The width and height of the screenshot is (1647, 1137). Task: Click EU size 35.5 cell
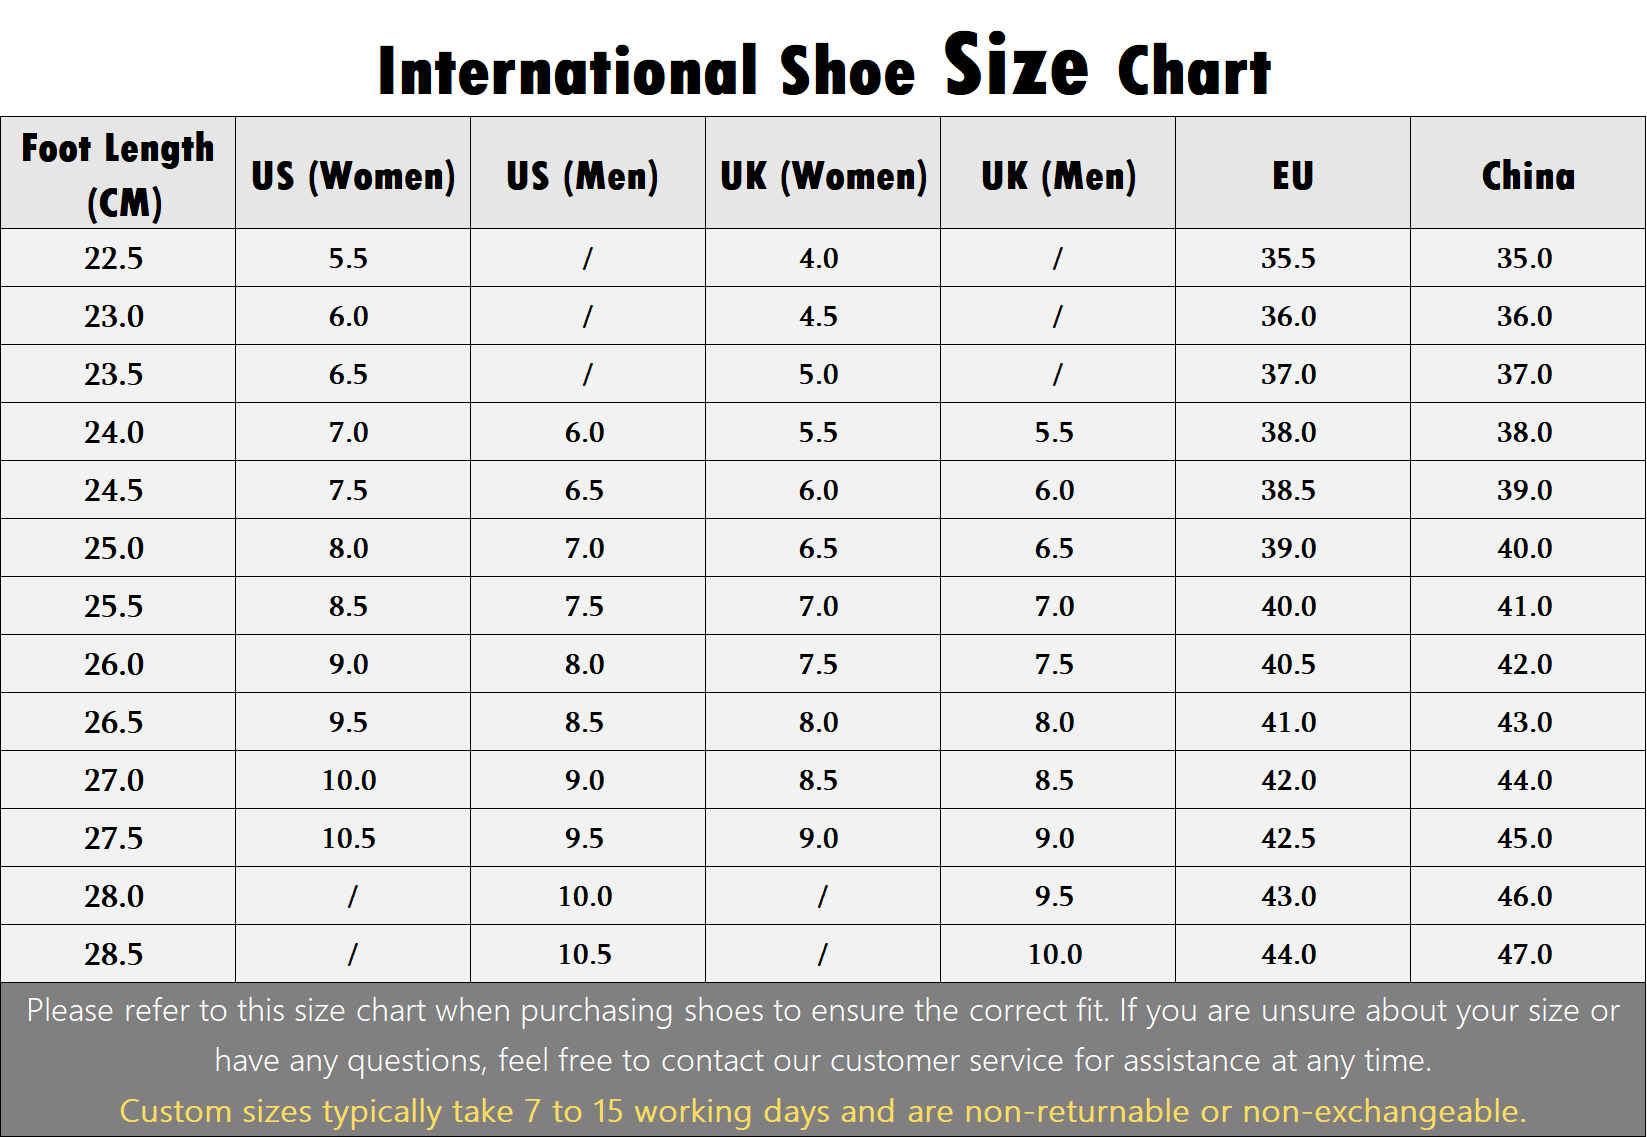pyautogui.click(x=1293, y=258)
